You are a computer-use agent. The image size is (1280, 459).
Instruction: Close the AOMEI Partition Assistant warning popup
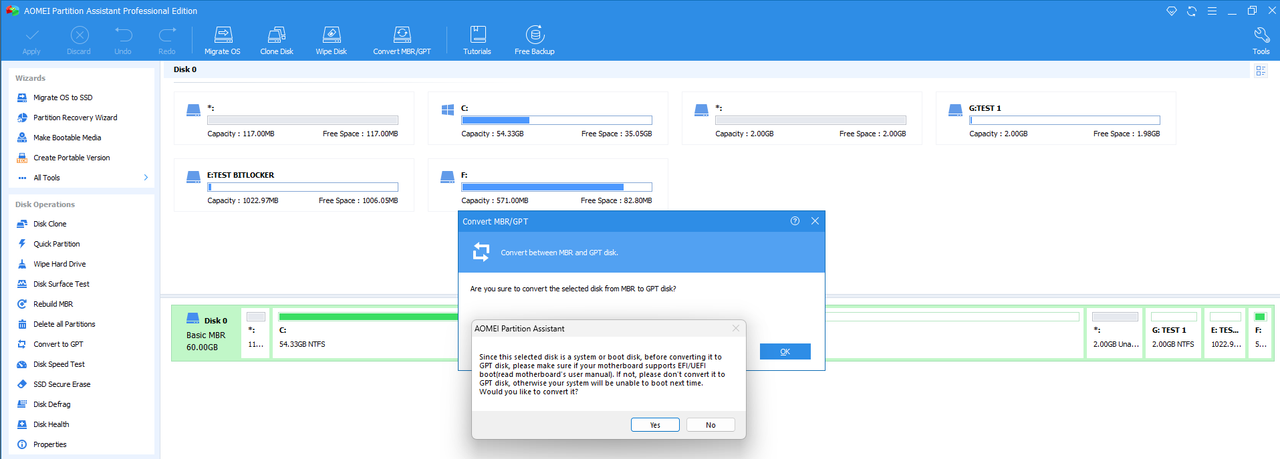click(736, 328)
